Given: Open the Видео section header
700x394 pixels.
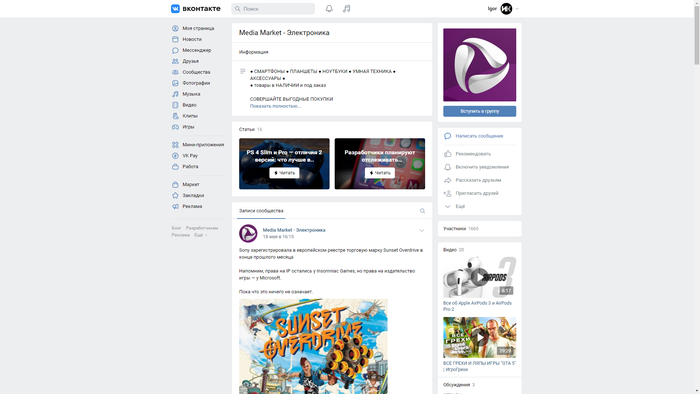Looking at the screenshot, I should [450, 250].
